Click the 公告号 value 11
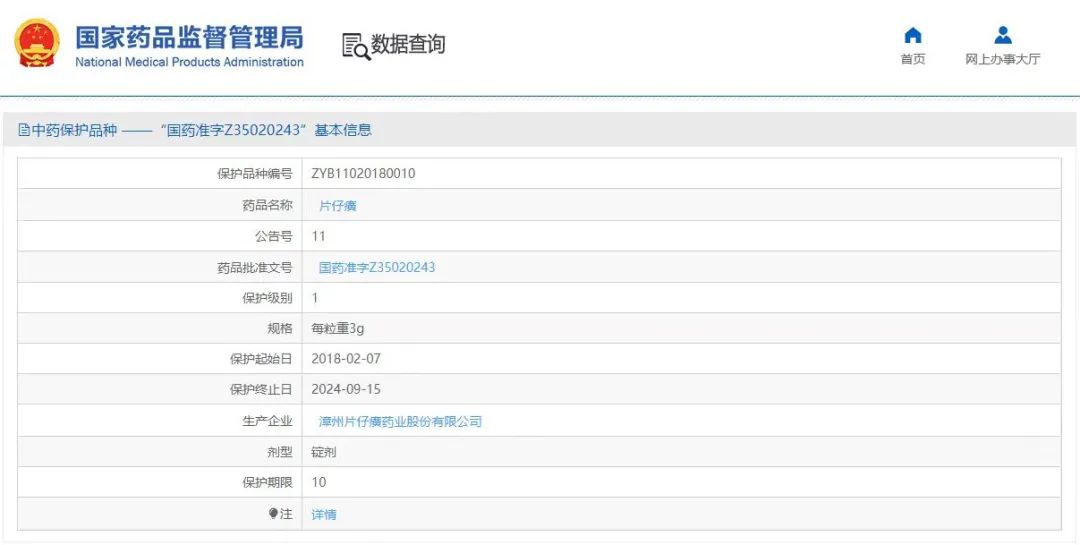The image size is (1080, 545). pyautogui.click(x=318, y=236)
